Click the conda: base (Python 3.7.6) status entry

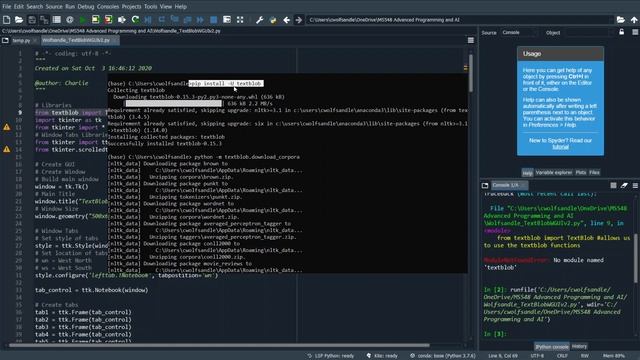tap(443, 356)
